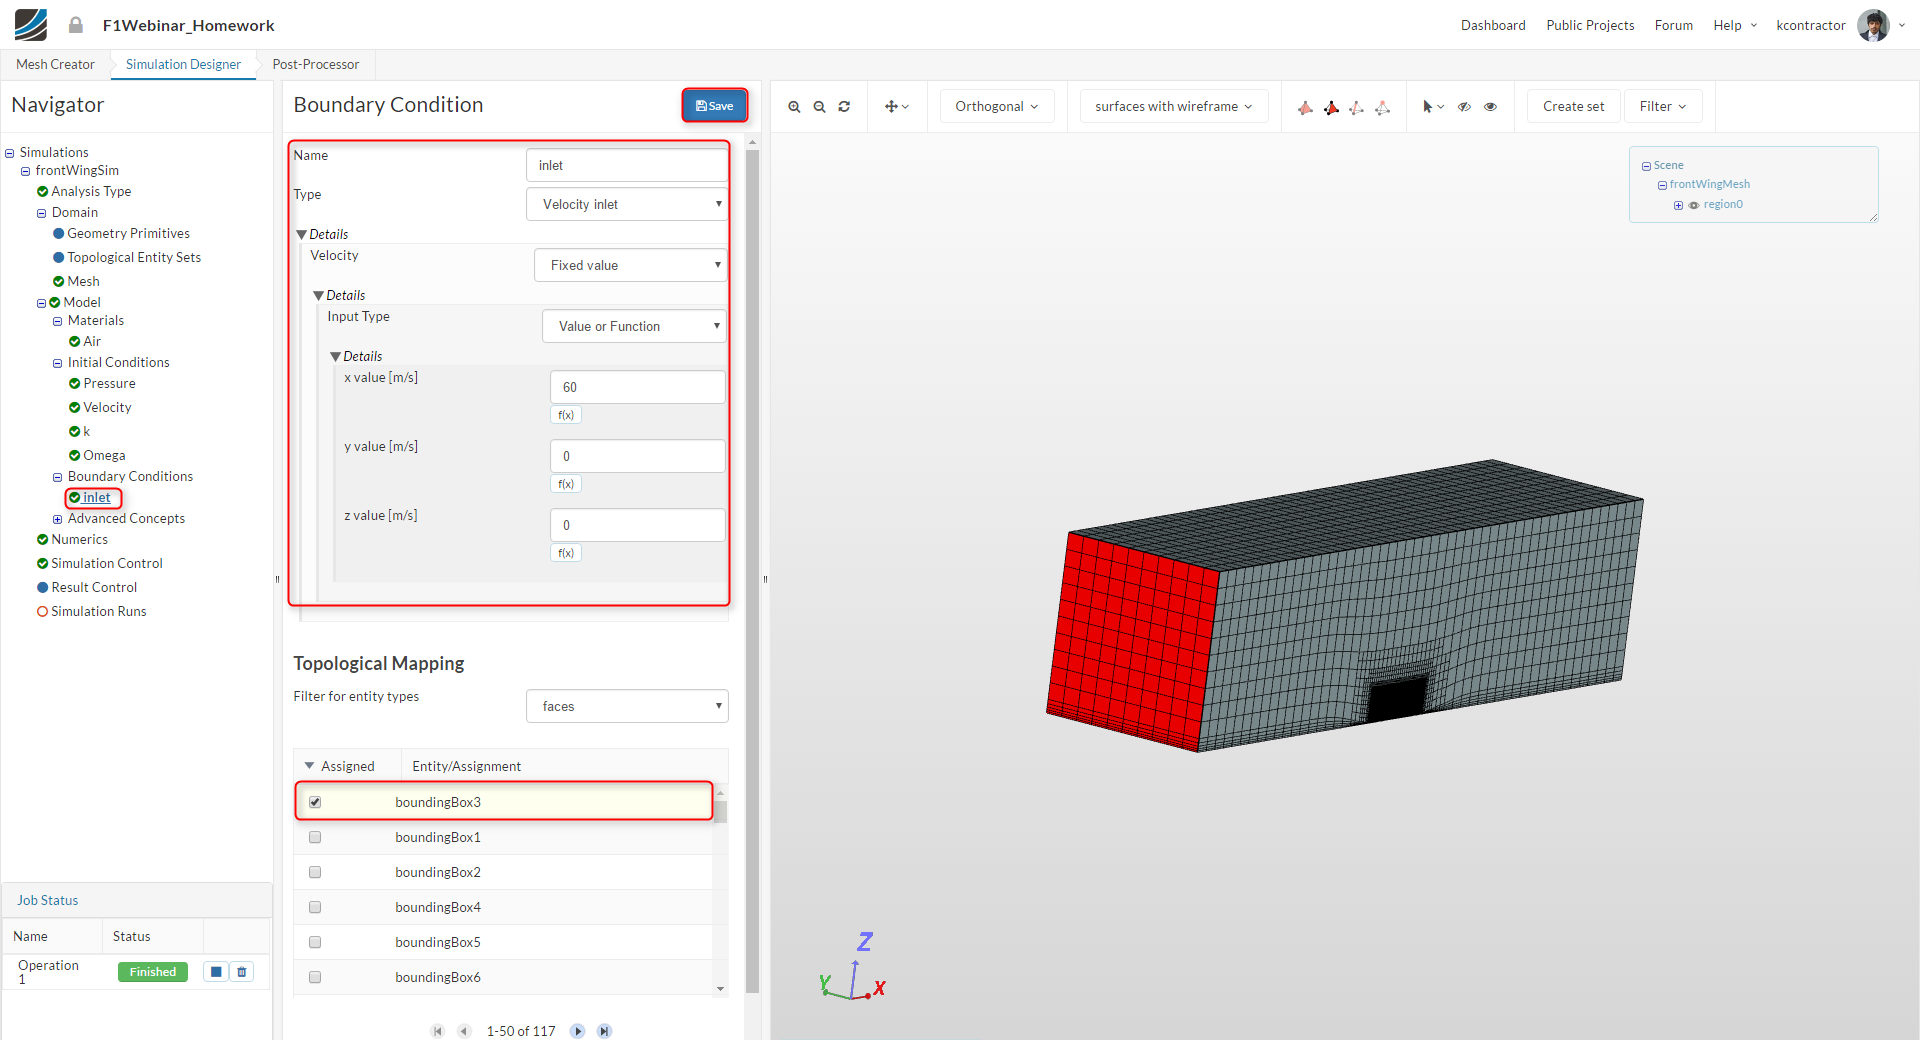Reset the 3D view with refresh icon
Image resolution: width=1920 pixels, height=1040 pixels.
[844, 107]
